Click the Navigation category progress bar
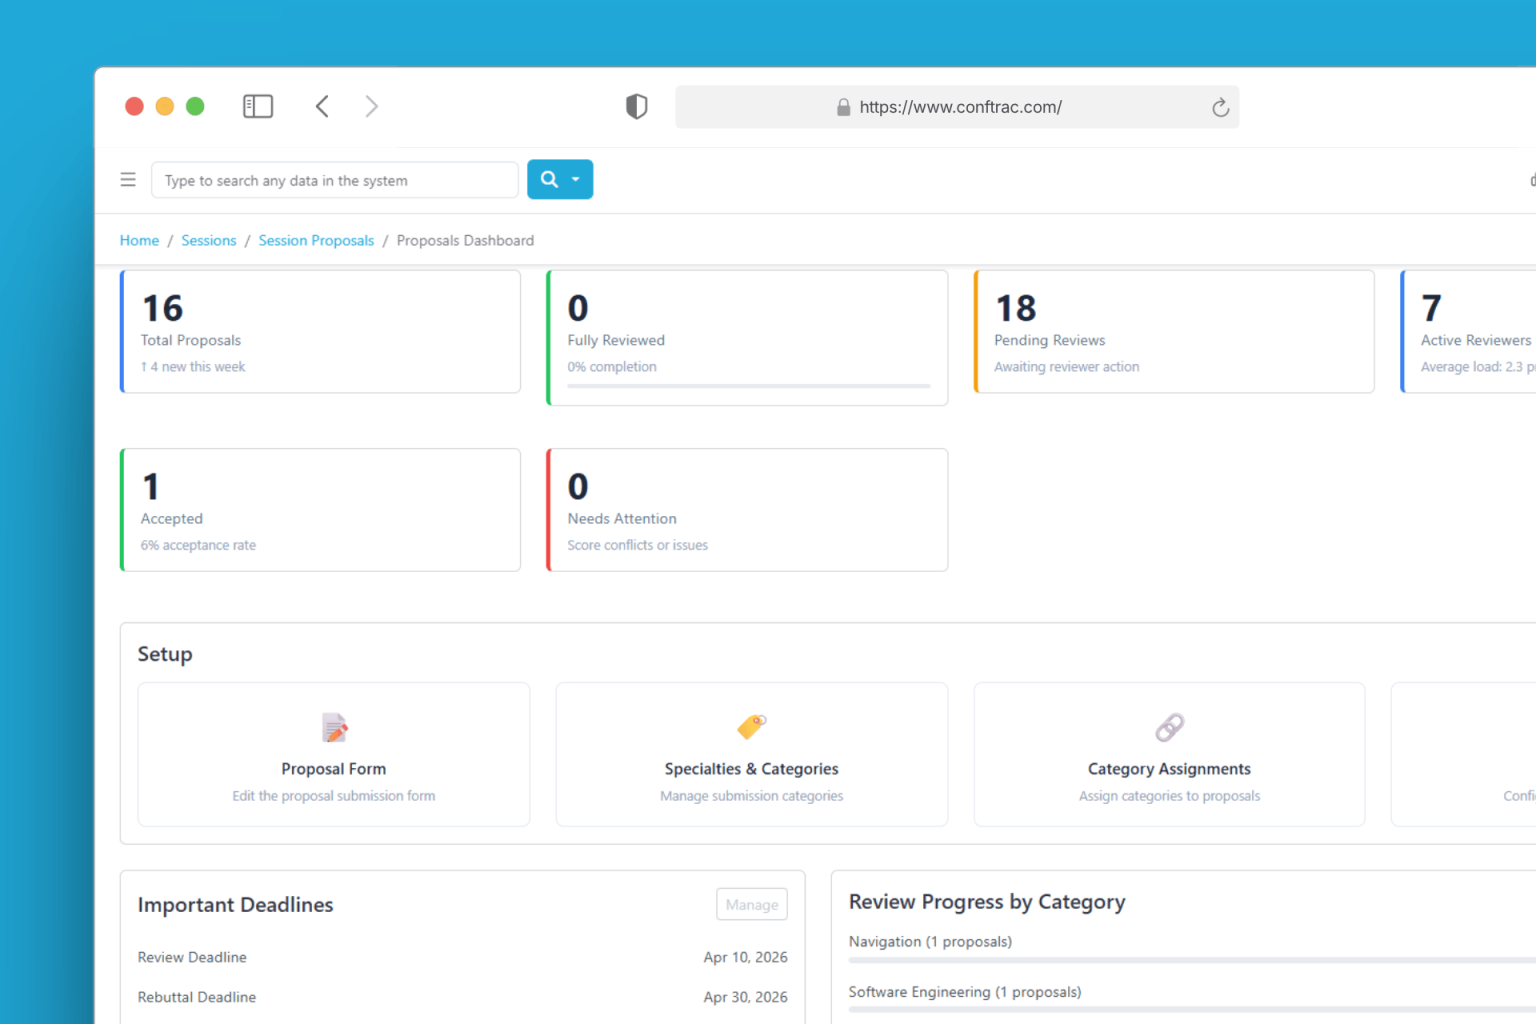Image resolution: width=1536 pixels, height=1024 pixels. click(x=1192, y=960)
